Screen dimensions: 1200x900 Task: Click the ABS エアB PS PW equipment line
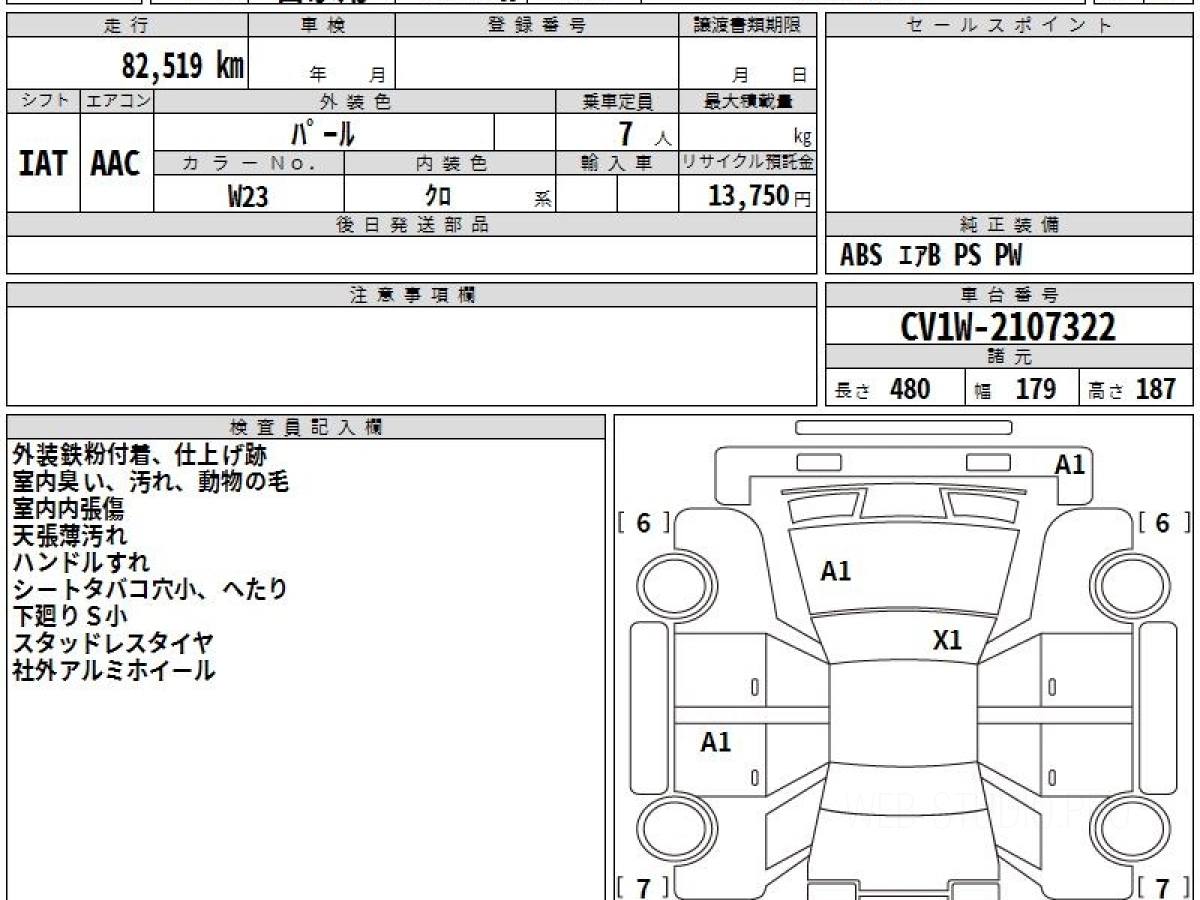point(931,256)
